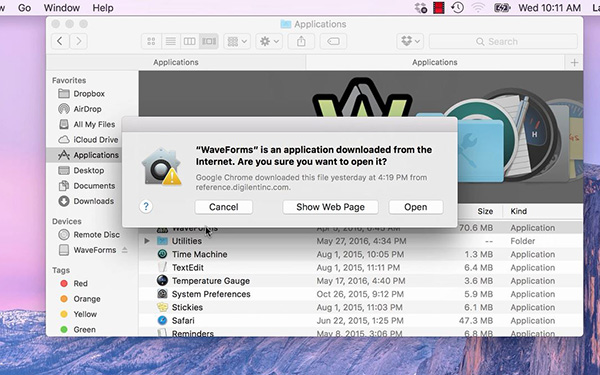
Task: Select TextEdit in the list
Action: 361,267
